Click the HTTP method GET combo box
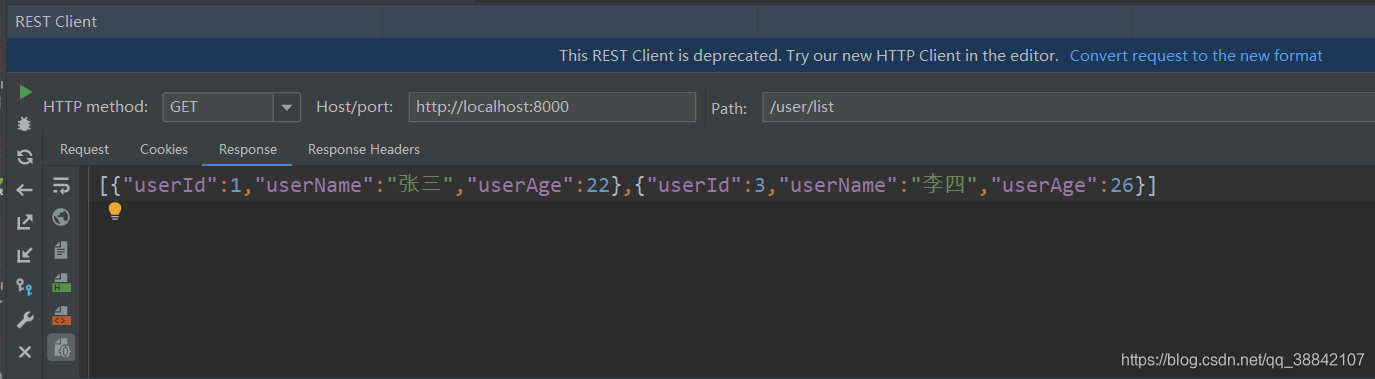 (232, 107)
